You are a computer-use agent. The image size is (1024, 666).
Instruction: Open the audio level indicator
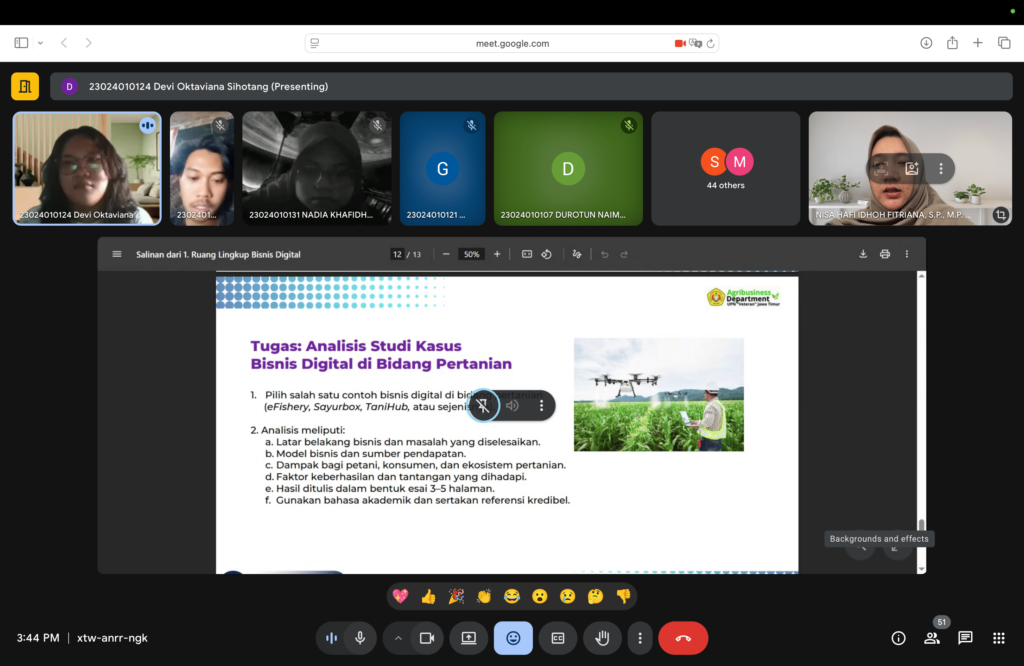pos(331,638)
